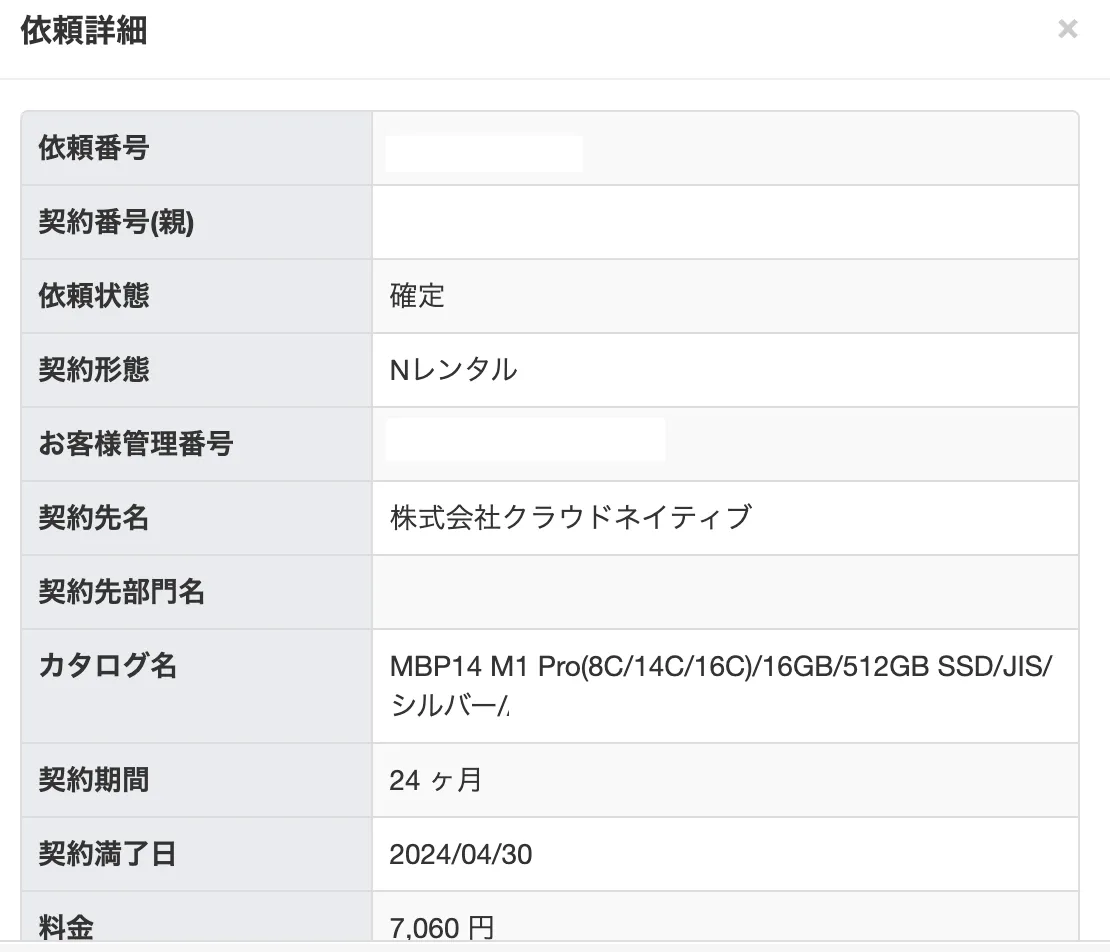The height and width of the screenshot is (952, 1110).
Task: Click the 契約番号(親) row label
Action: point(116,223)
